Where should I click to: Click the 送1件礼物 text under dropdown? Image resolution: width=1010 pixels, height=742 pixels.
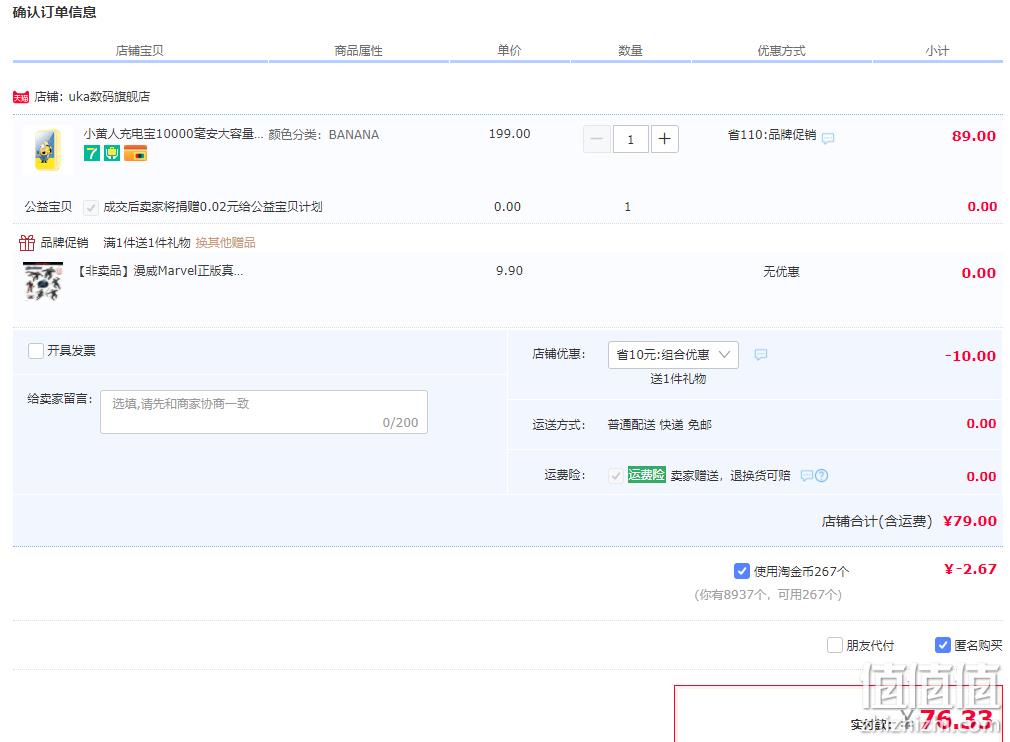tap(678, 379)
